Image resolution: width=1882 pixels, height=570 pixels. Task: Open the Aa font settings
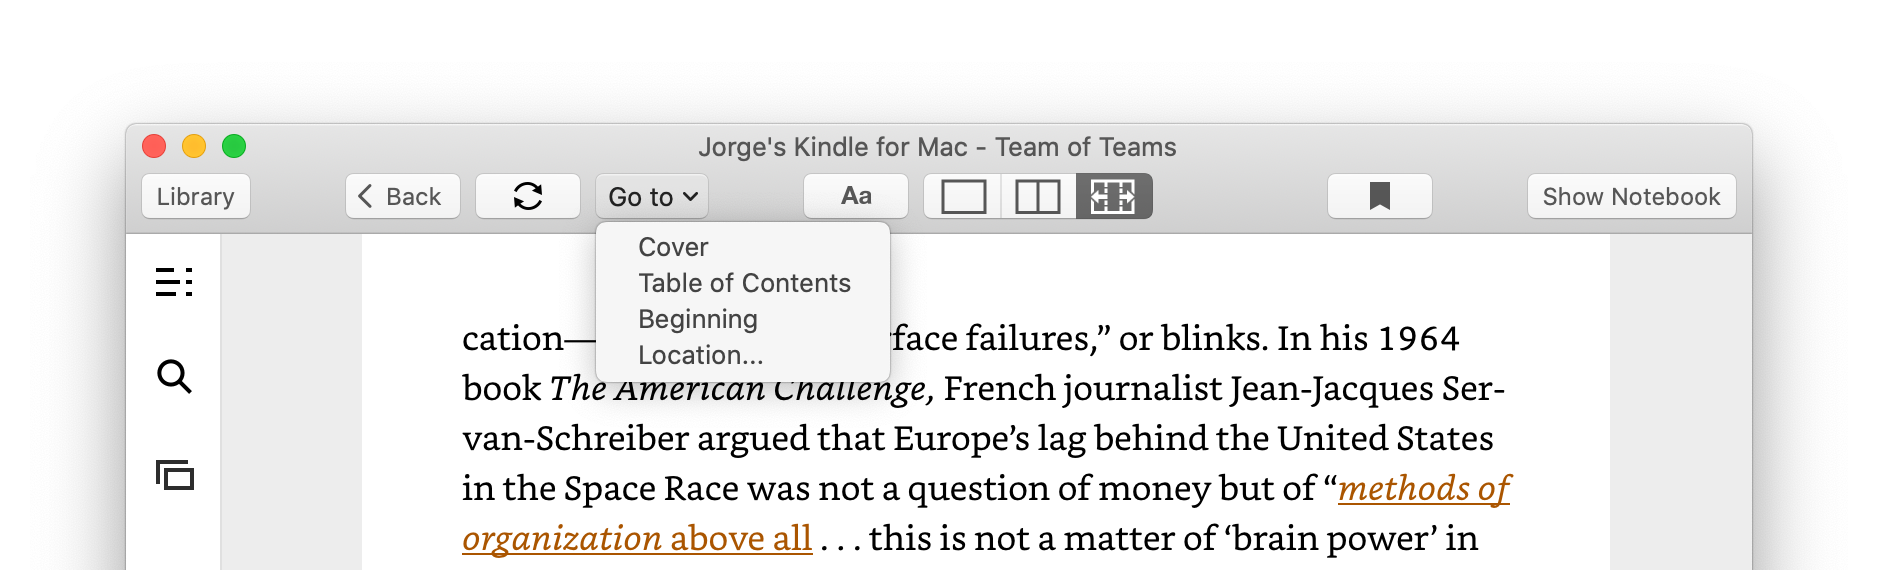[856, 196]
